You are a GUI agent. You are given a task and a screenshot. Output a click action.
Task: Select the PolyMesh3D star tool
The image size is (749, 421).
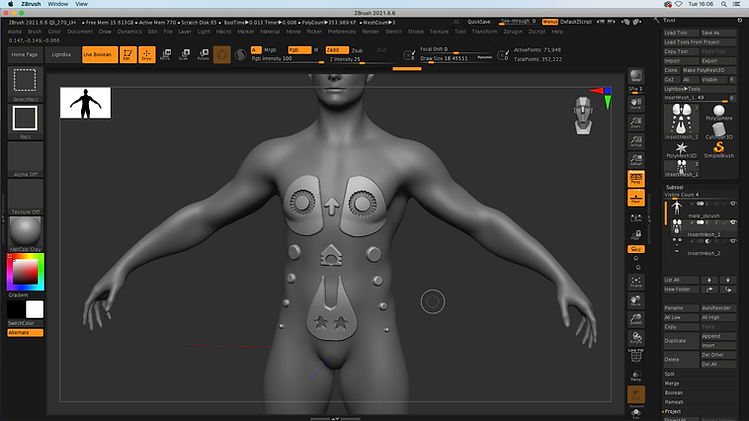click(682, 150)
